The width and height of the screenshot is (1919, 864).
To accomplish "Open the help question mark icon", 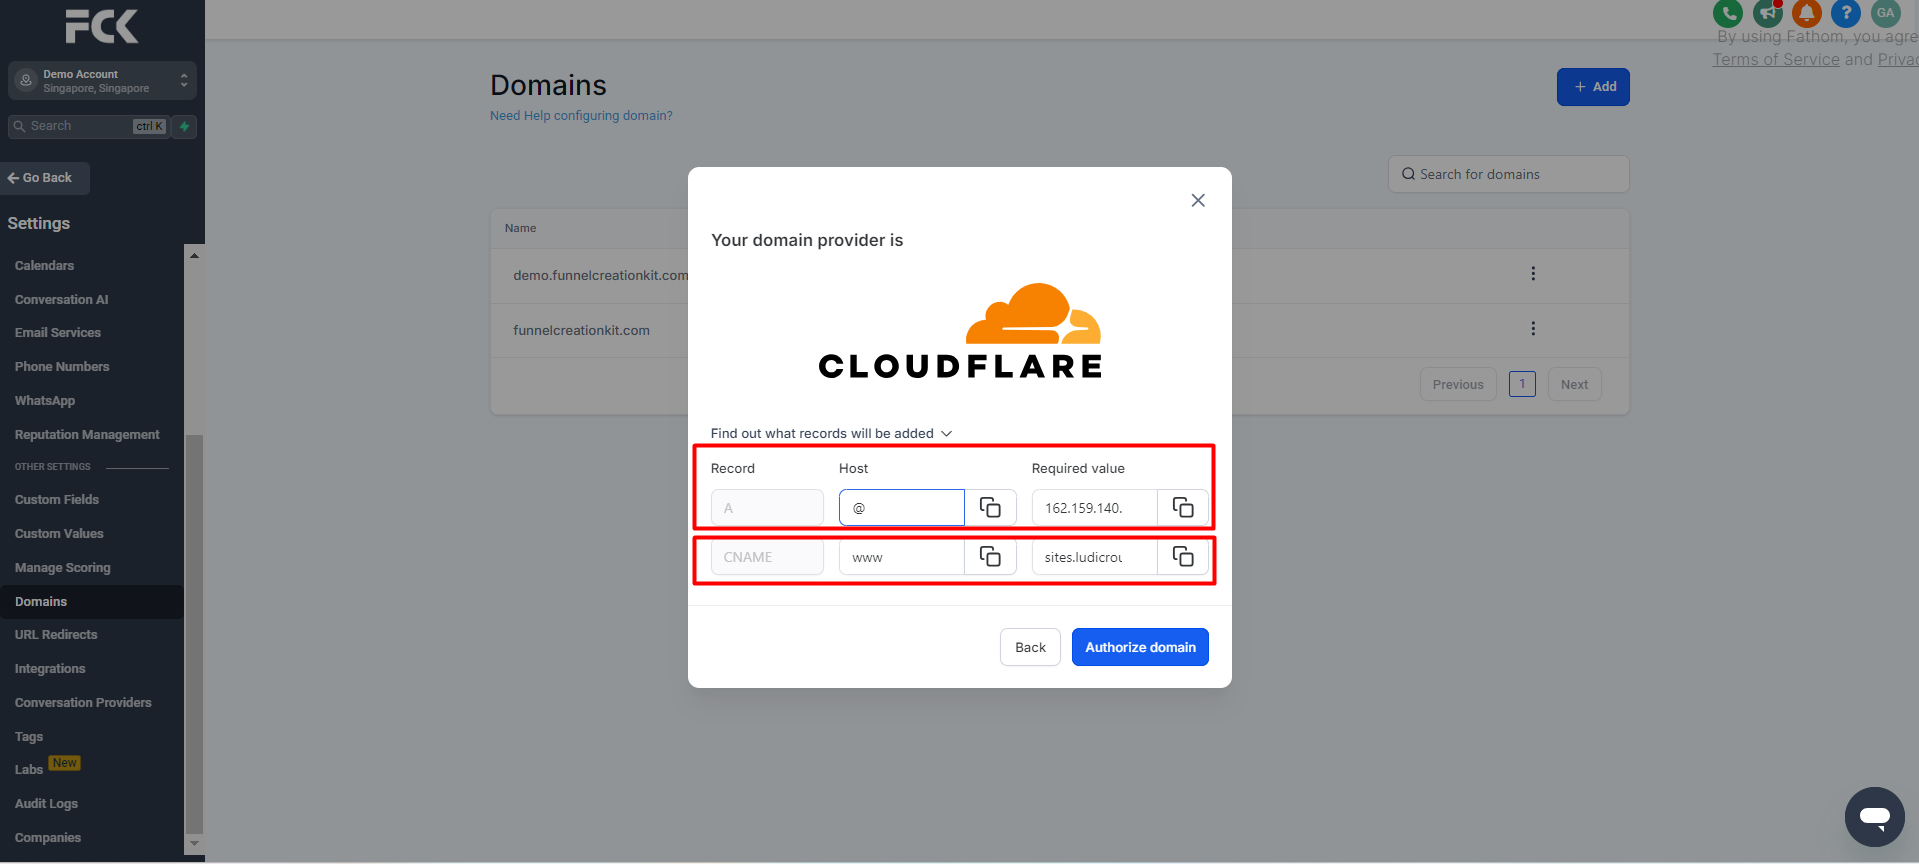I will [x=1845, y=13].
